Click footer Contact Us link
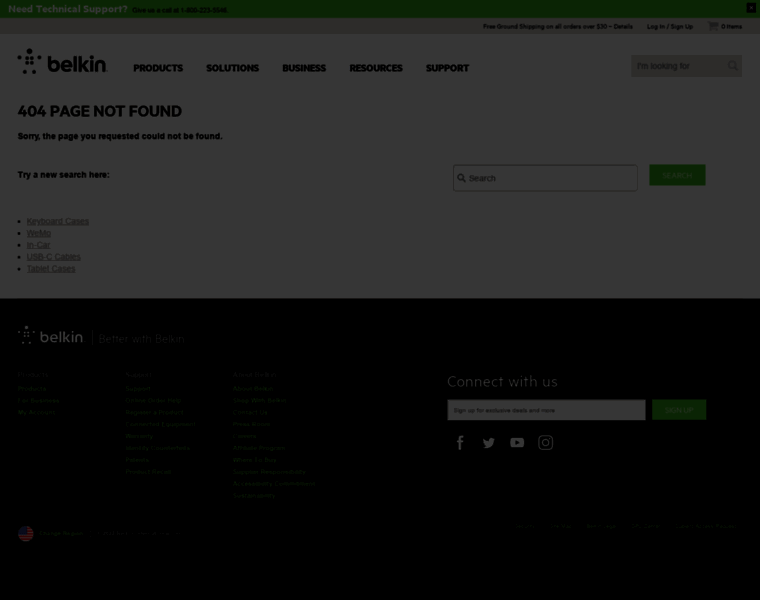 [x=250, y=412]
